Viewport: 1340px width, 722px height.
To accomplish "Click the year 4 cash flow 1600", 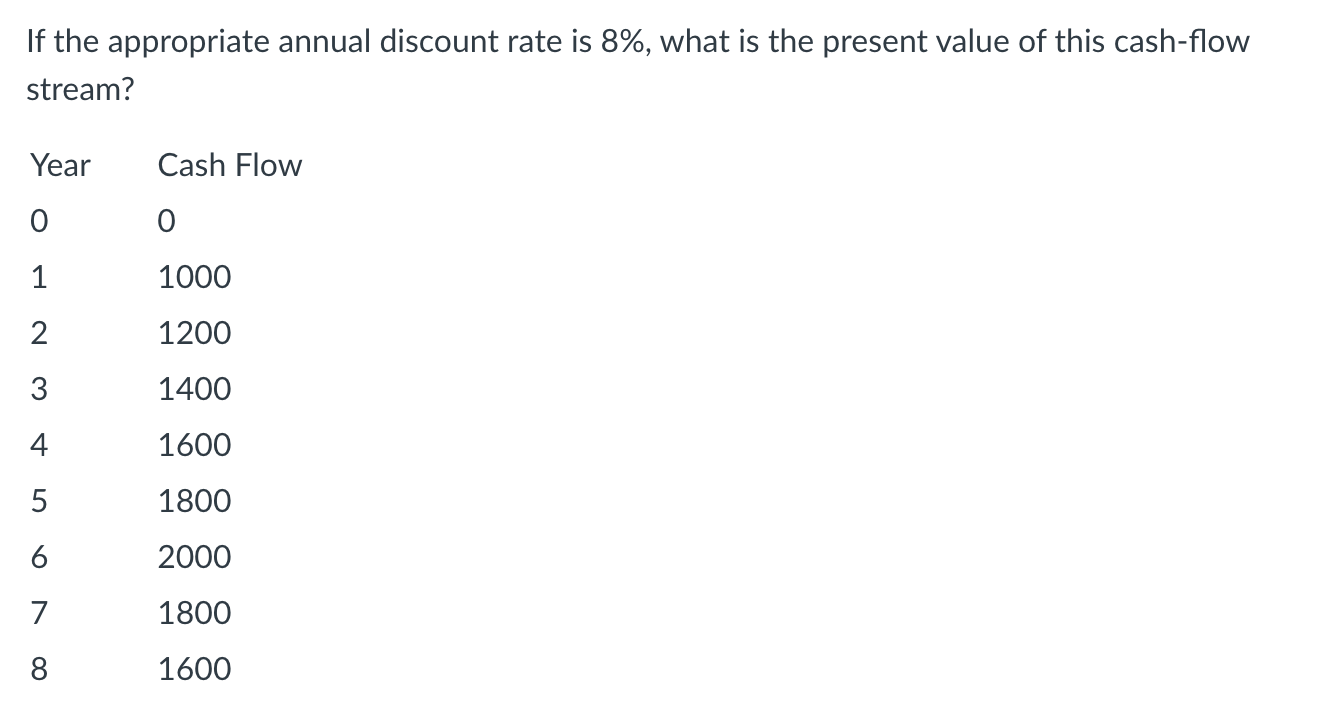I will [194, 445].
